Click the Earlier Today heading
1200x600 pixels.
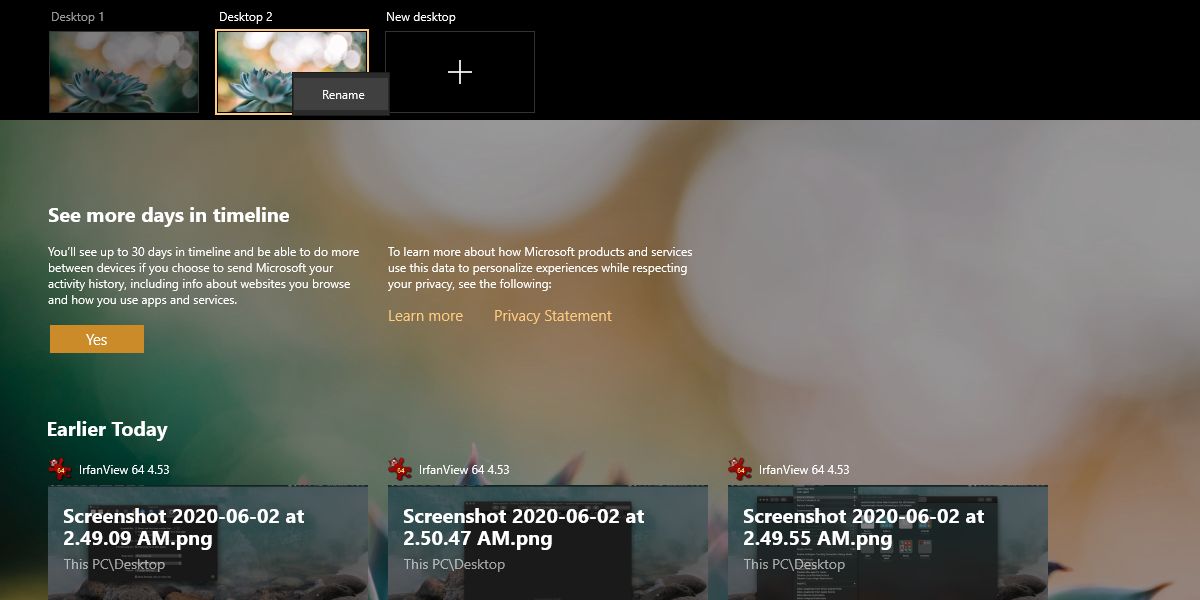[107, 429]
